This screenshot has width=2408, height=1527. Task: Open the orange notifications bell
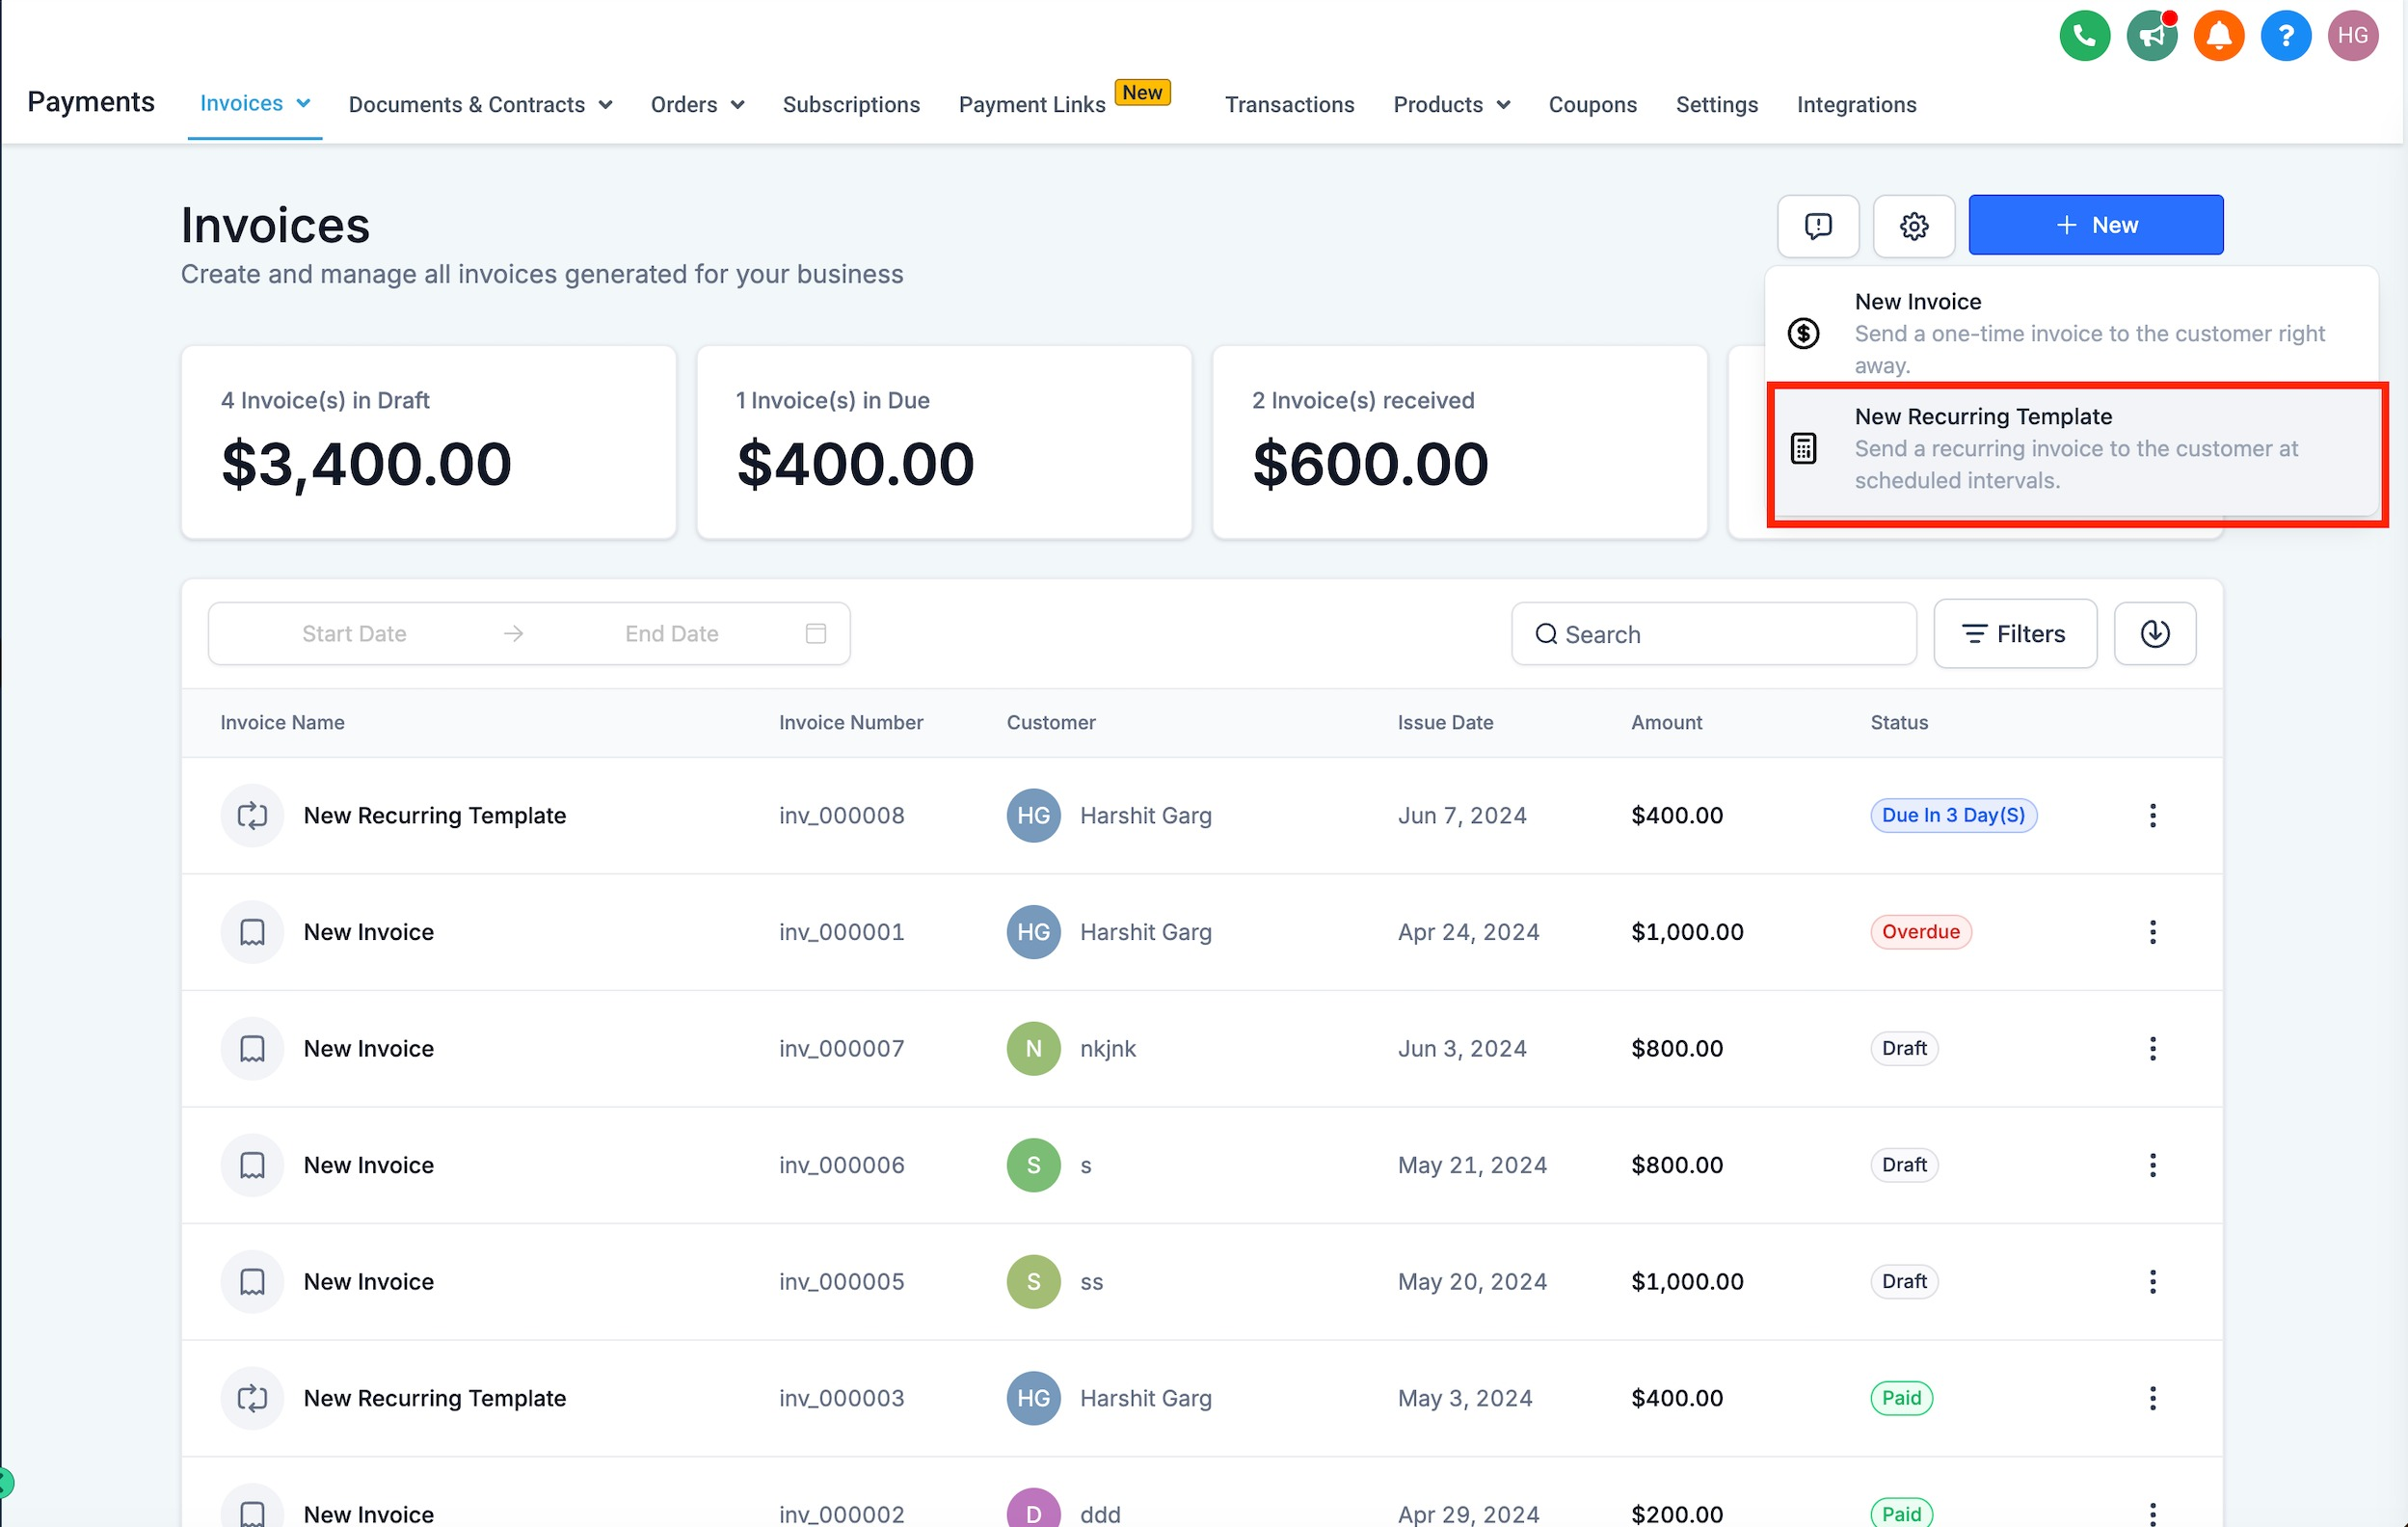2218,36
